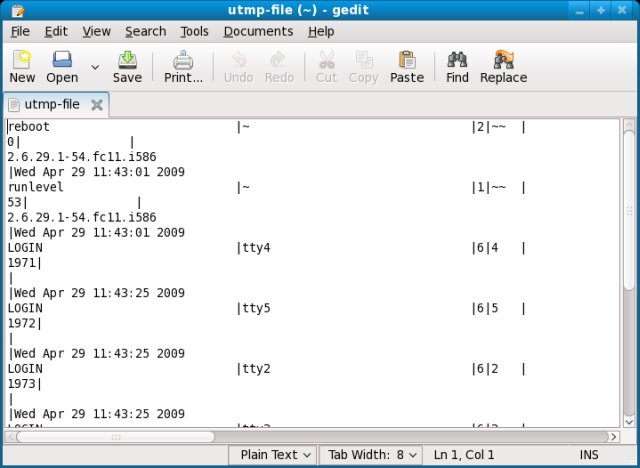640x468 pixels.
Task: Click the Redo toolbar icon
Action: click(279, 67)
